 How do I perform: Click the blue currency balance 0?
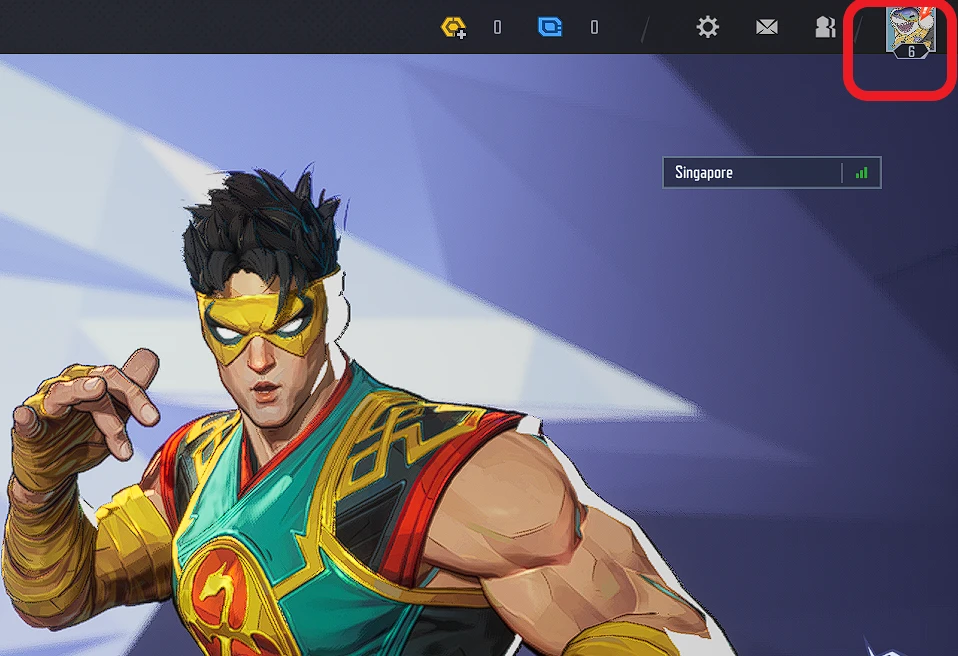594,27
